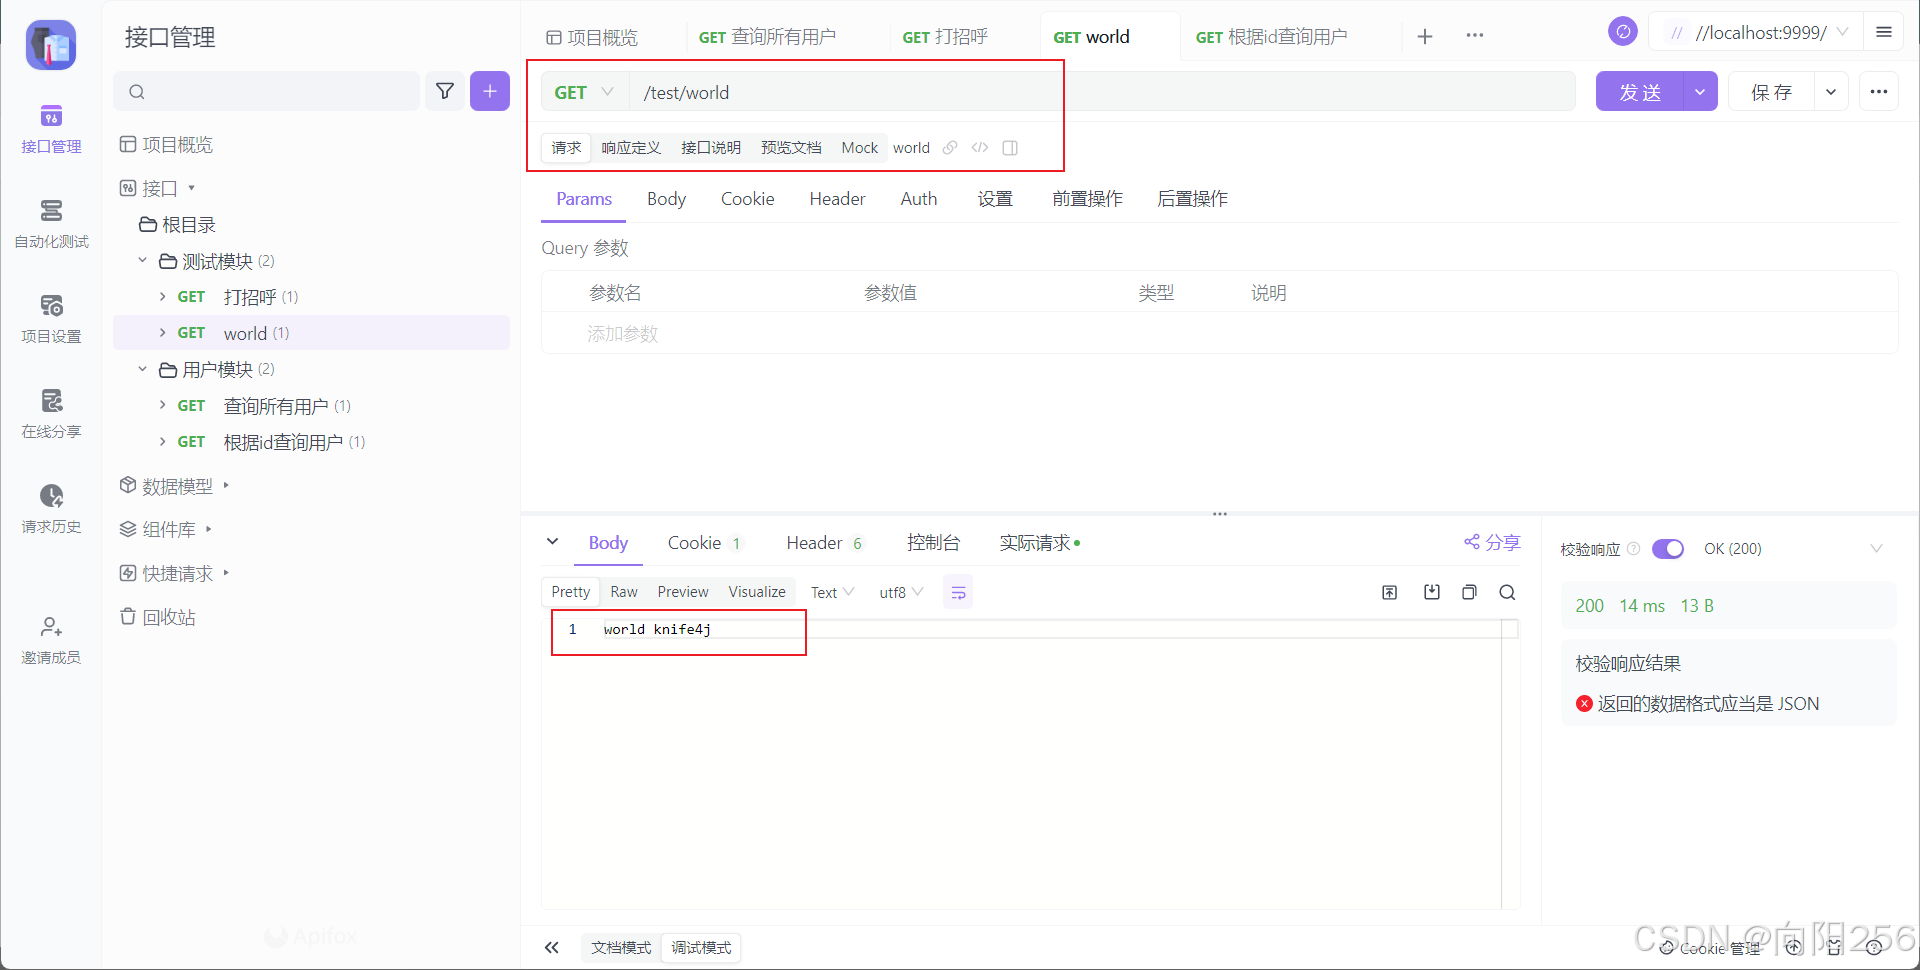Open 自动化测试 in the sidebar
Viewport: 1920px width, 970px height.
coord(51,224)
